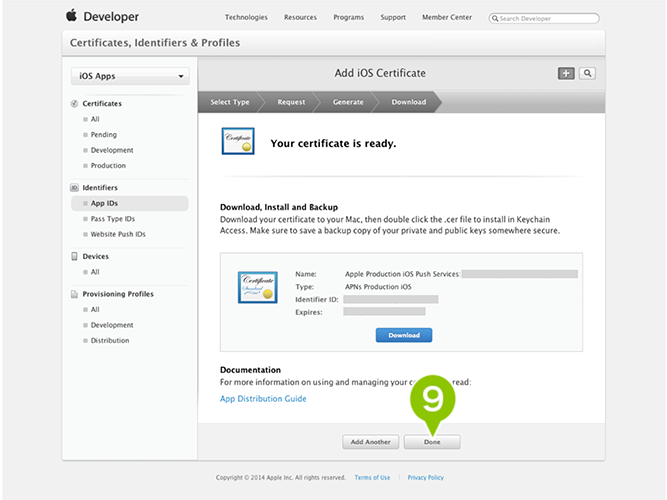Screen dimensions: 667x500
Task: Click the Done button
Action: click(432, 442)
